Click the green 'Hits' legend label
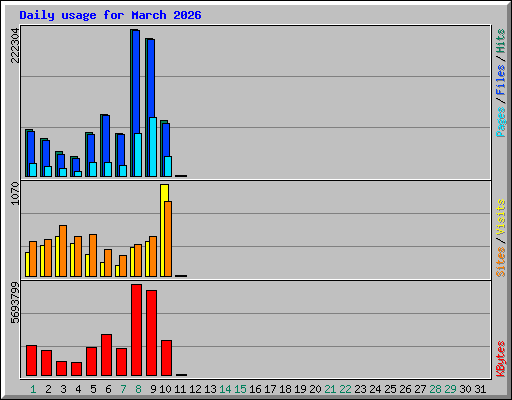Viewport: 512px width, 400px height. point(501,41)
